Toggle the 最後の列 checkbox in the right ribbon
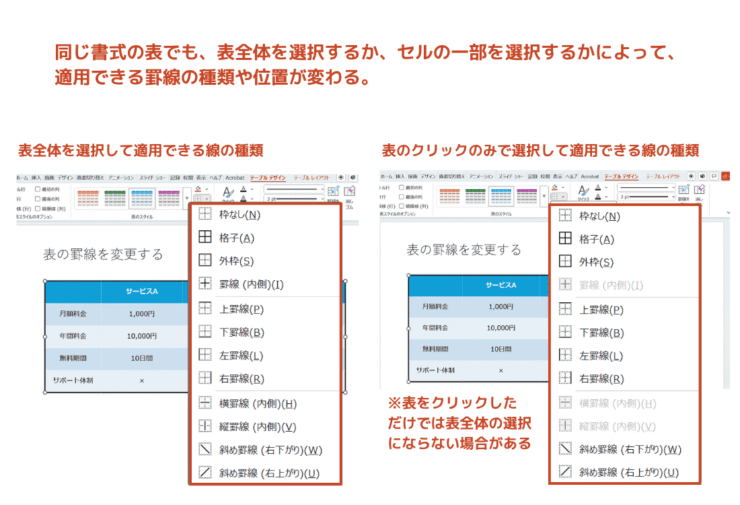This screenshot has width=740, height=505. pyautogui.click(x=401, y=197)
